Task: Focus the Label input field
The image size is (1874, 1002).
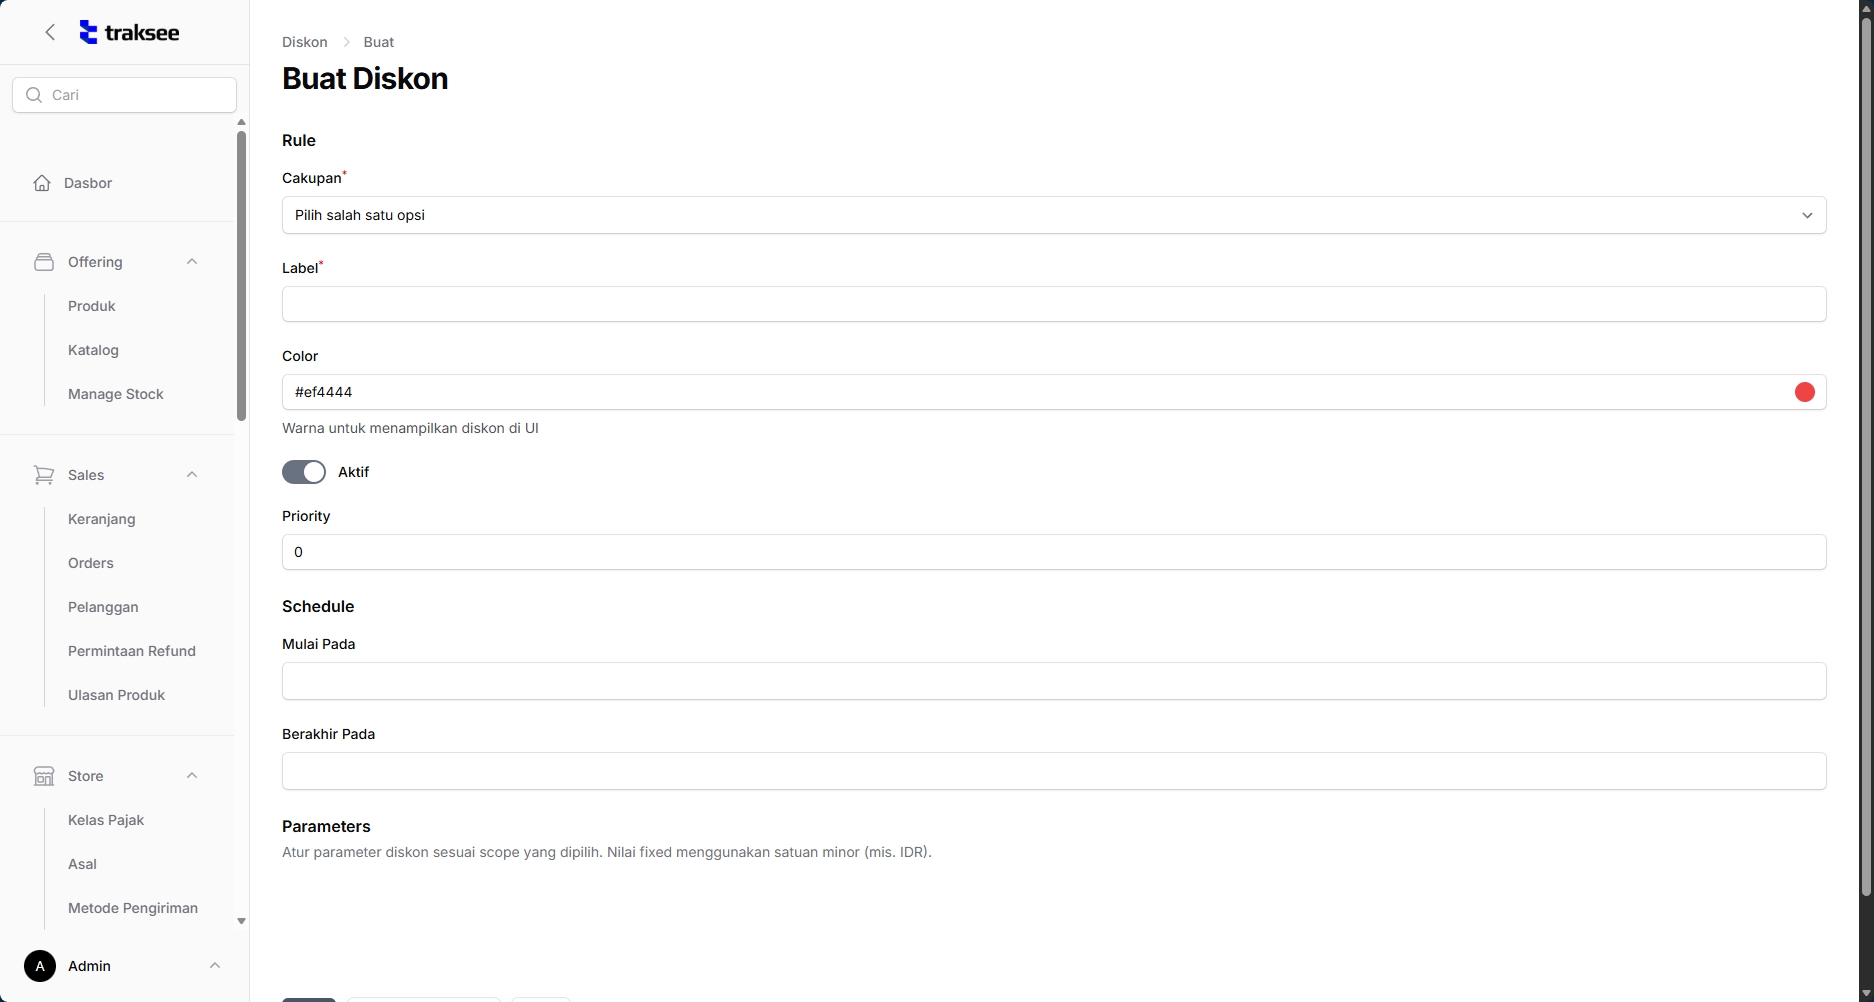Action: (1053, 304)
